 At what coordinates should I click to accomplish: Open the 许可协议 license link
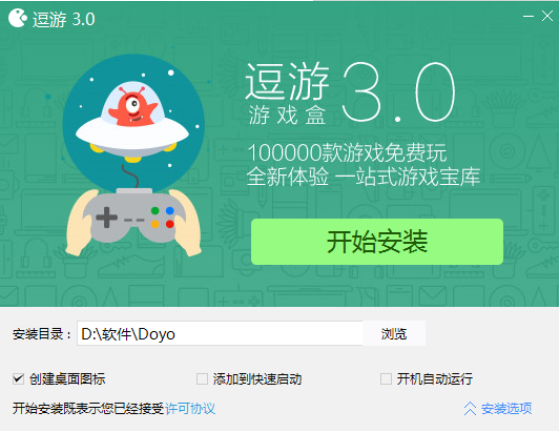point(190,409)
